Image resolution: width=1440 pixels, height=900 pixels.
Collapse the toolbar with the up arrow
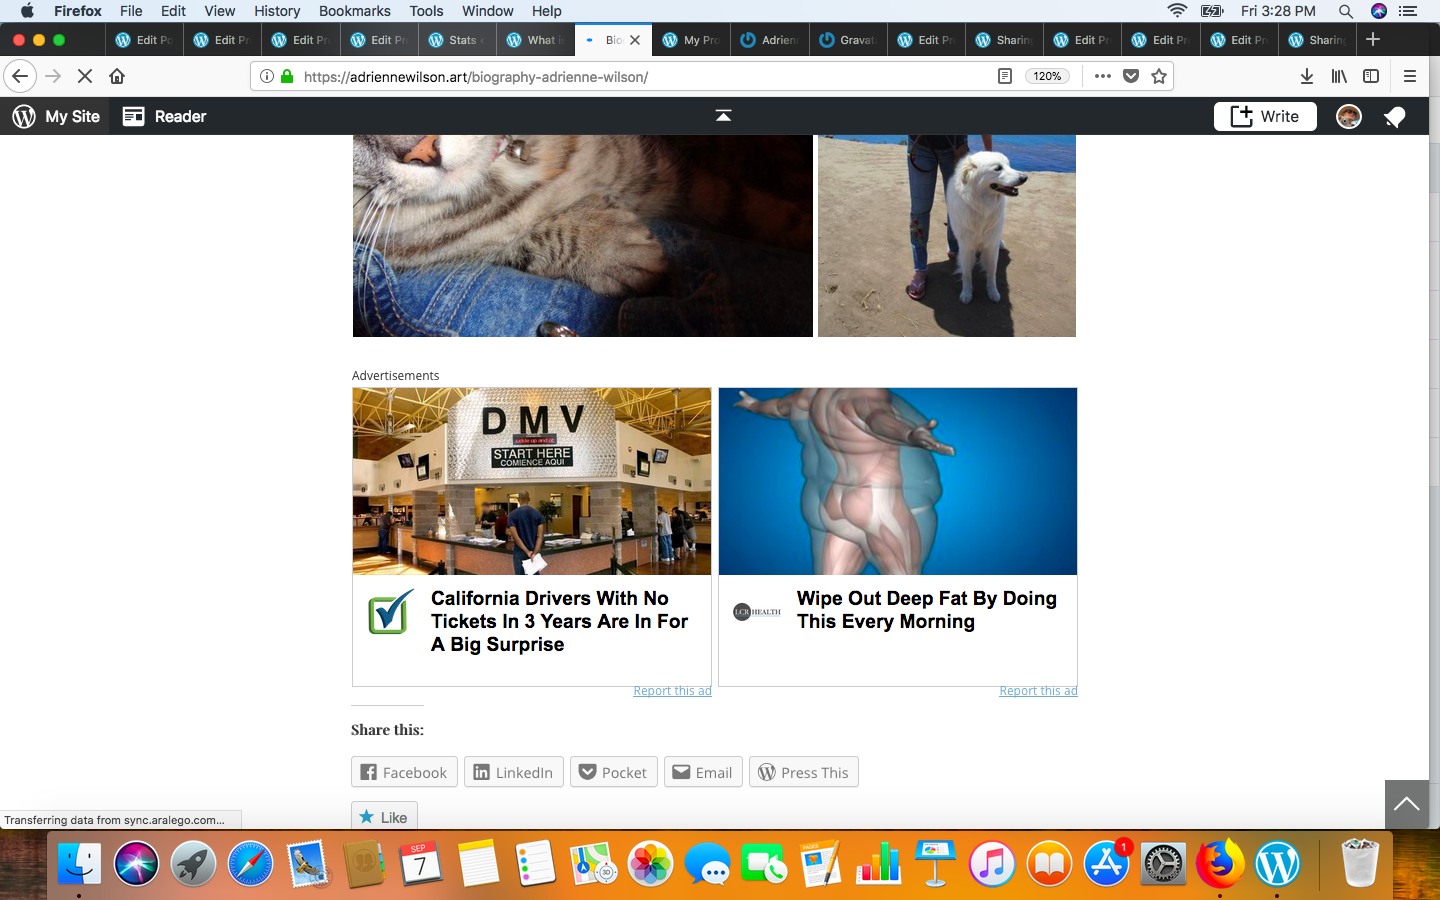point(722,115)
